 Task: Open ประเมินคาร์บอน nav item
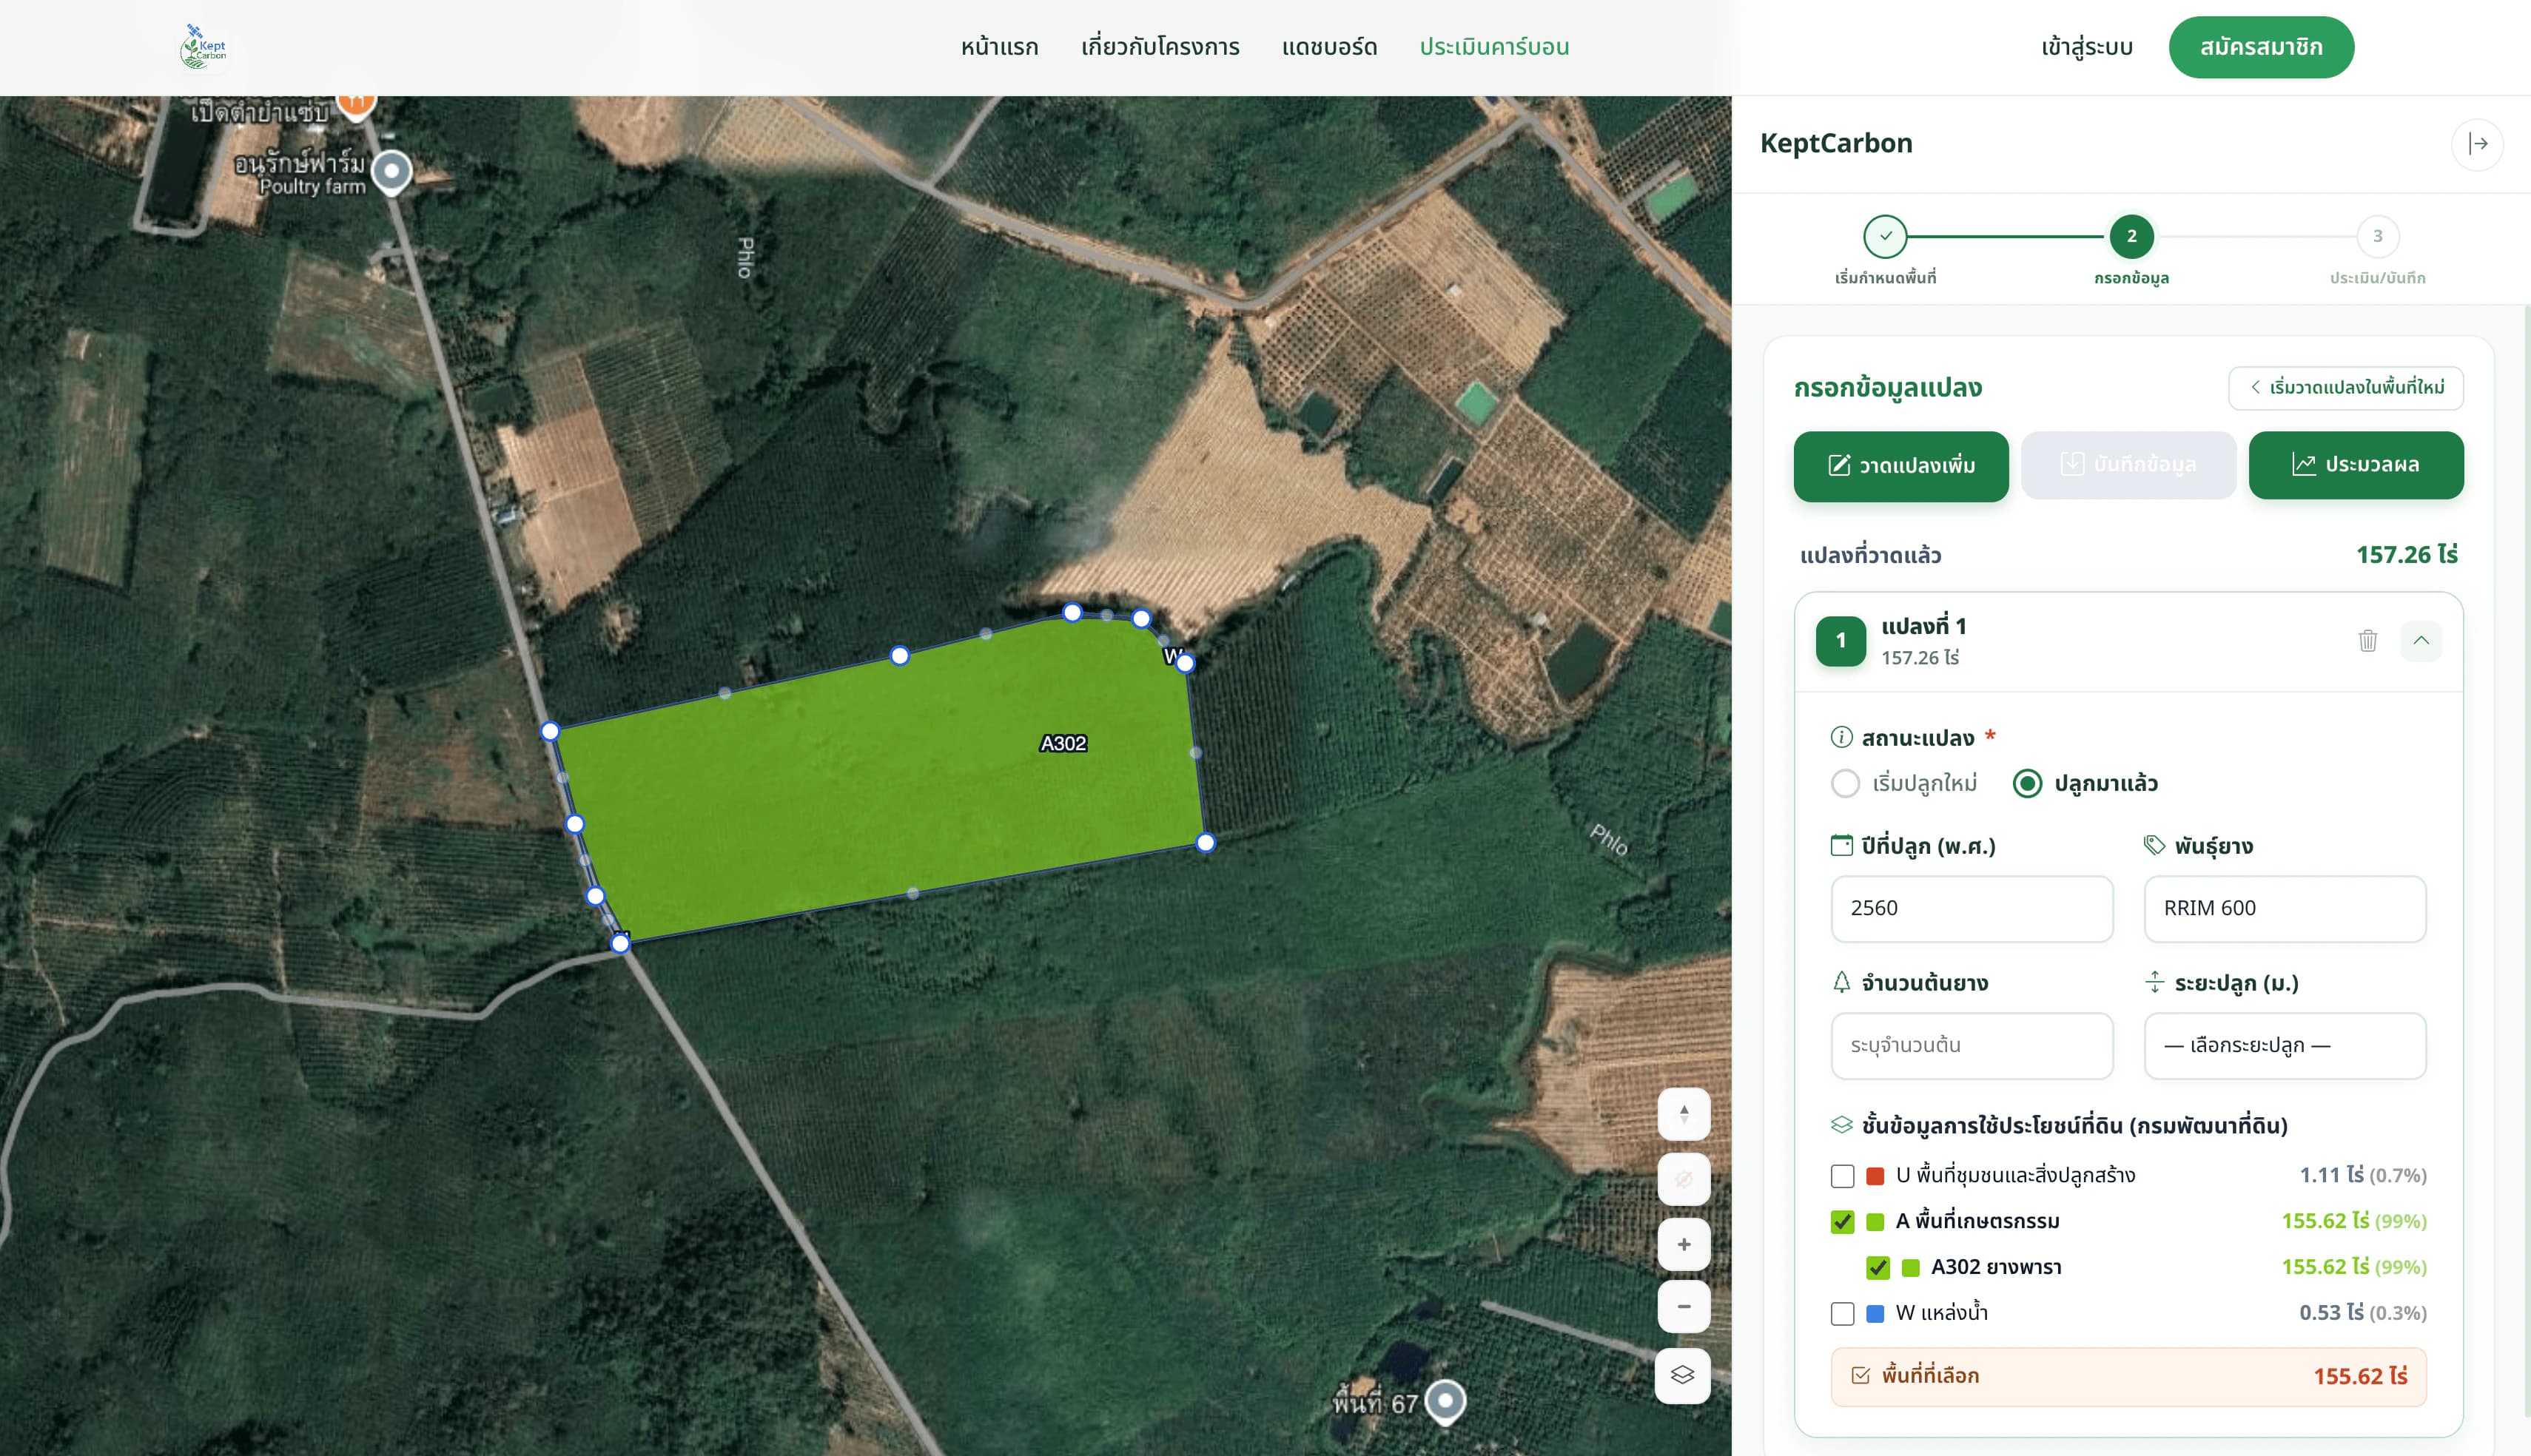[1494, 47]
